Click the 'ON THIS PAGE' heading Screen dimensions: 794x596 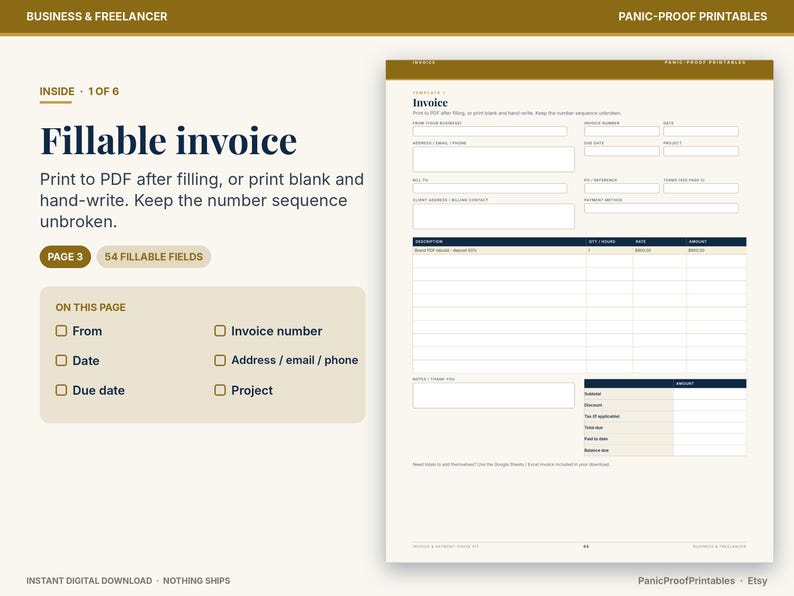[x=91, y=307]
